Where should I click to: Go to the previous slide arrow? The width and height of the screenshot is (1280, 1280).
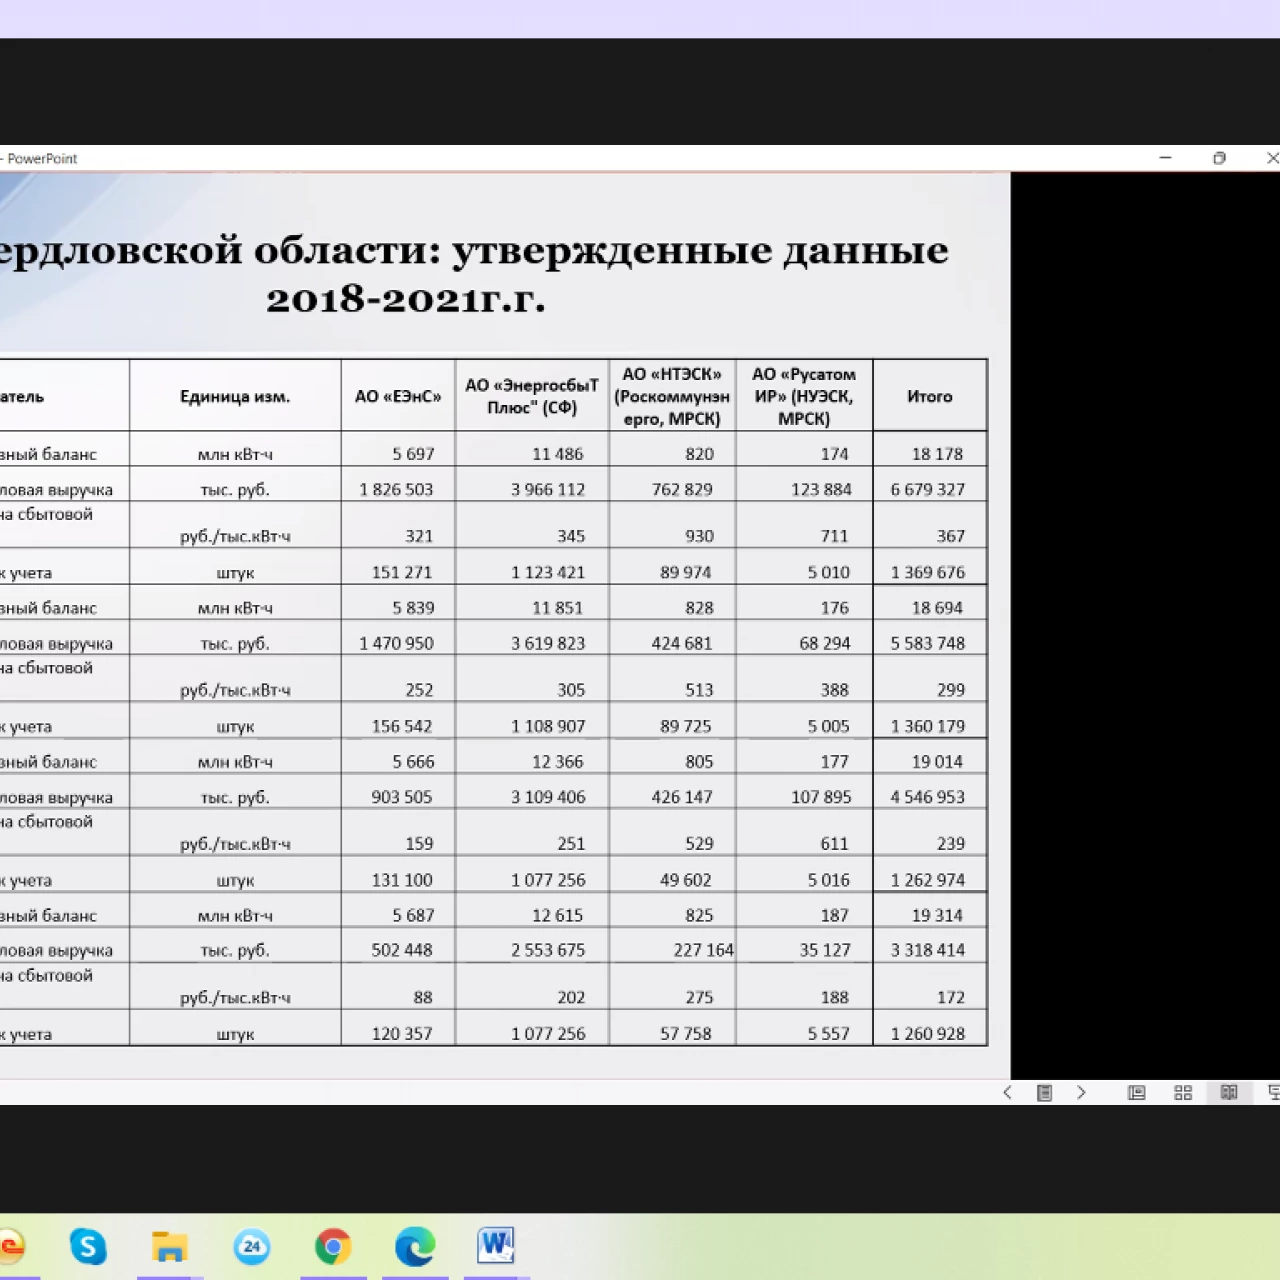pyautogui.click(x=1007, y=1093)
